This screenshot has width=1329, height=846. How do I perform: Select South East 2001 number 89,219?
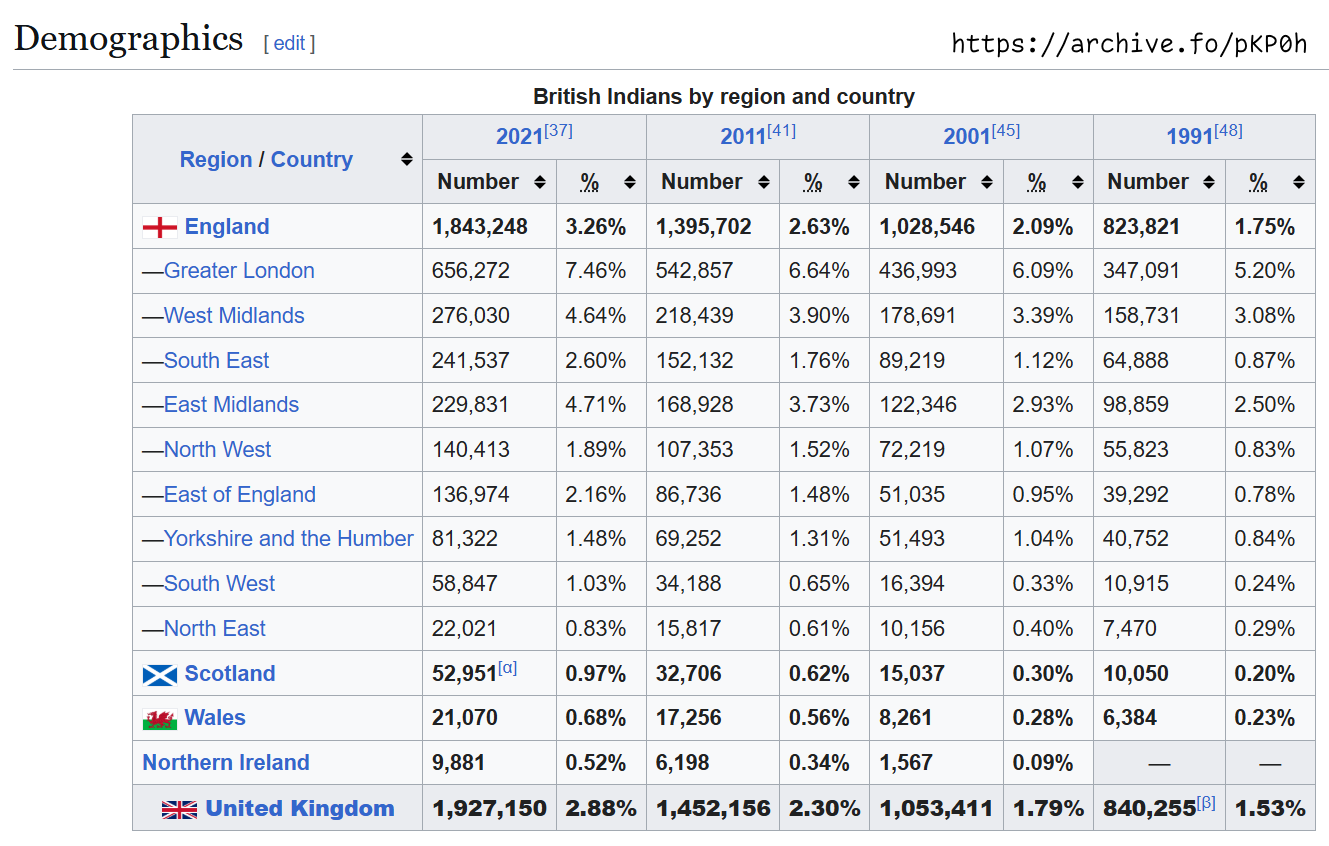(x=912, y=361)
